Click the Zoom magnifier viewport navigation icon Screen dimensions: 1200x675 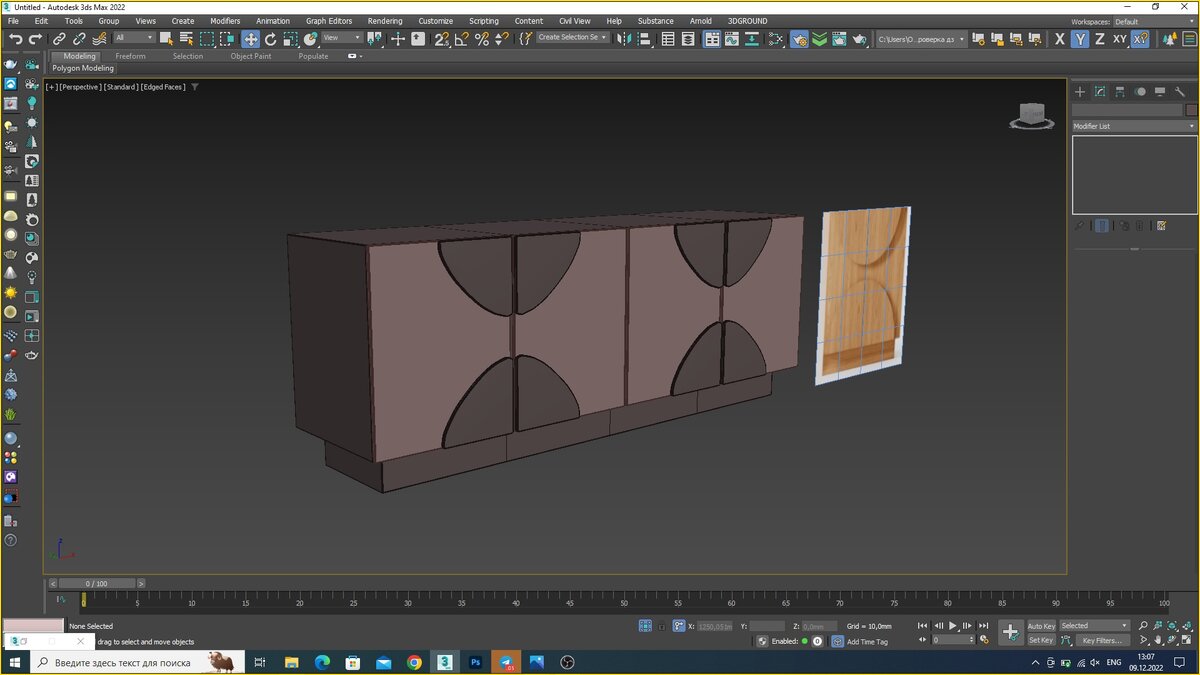point(1144,626)
